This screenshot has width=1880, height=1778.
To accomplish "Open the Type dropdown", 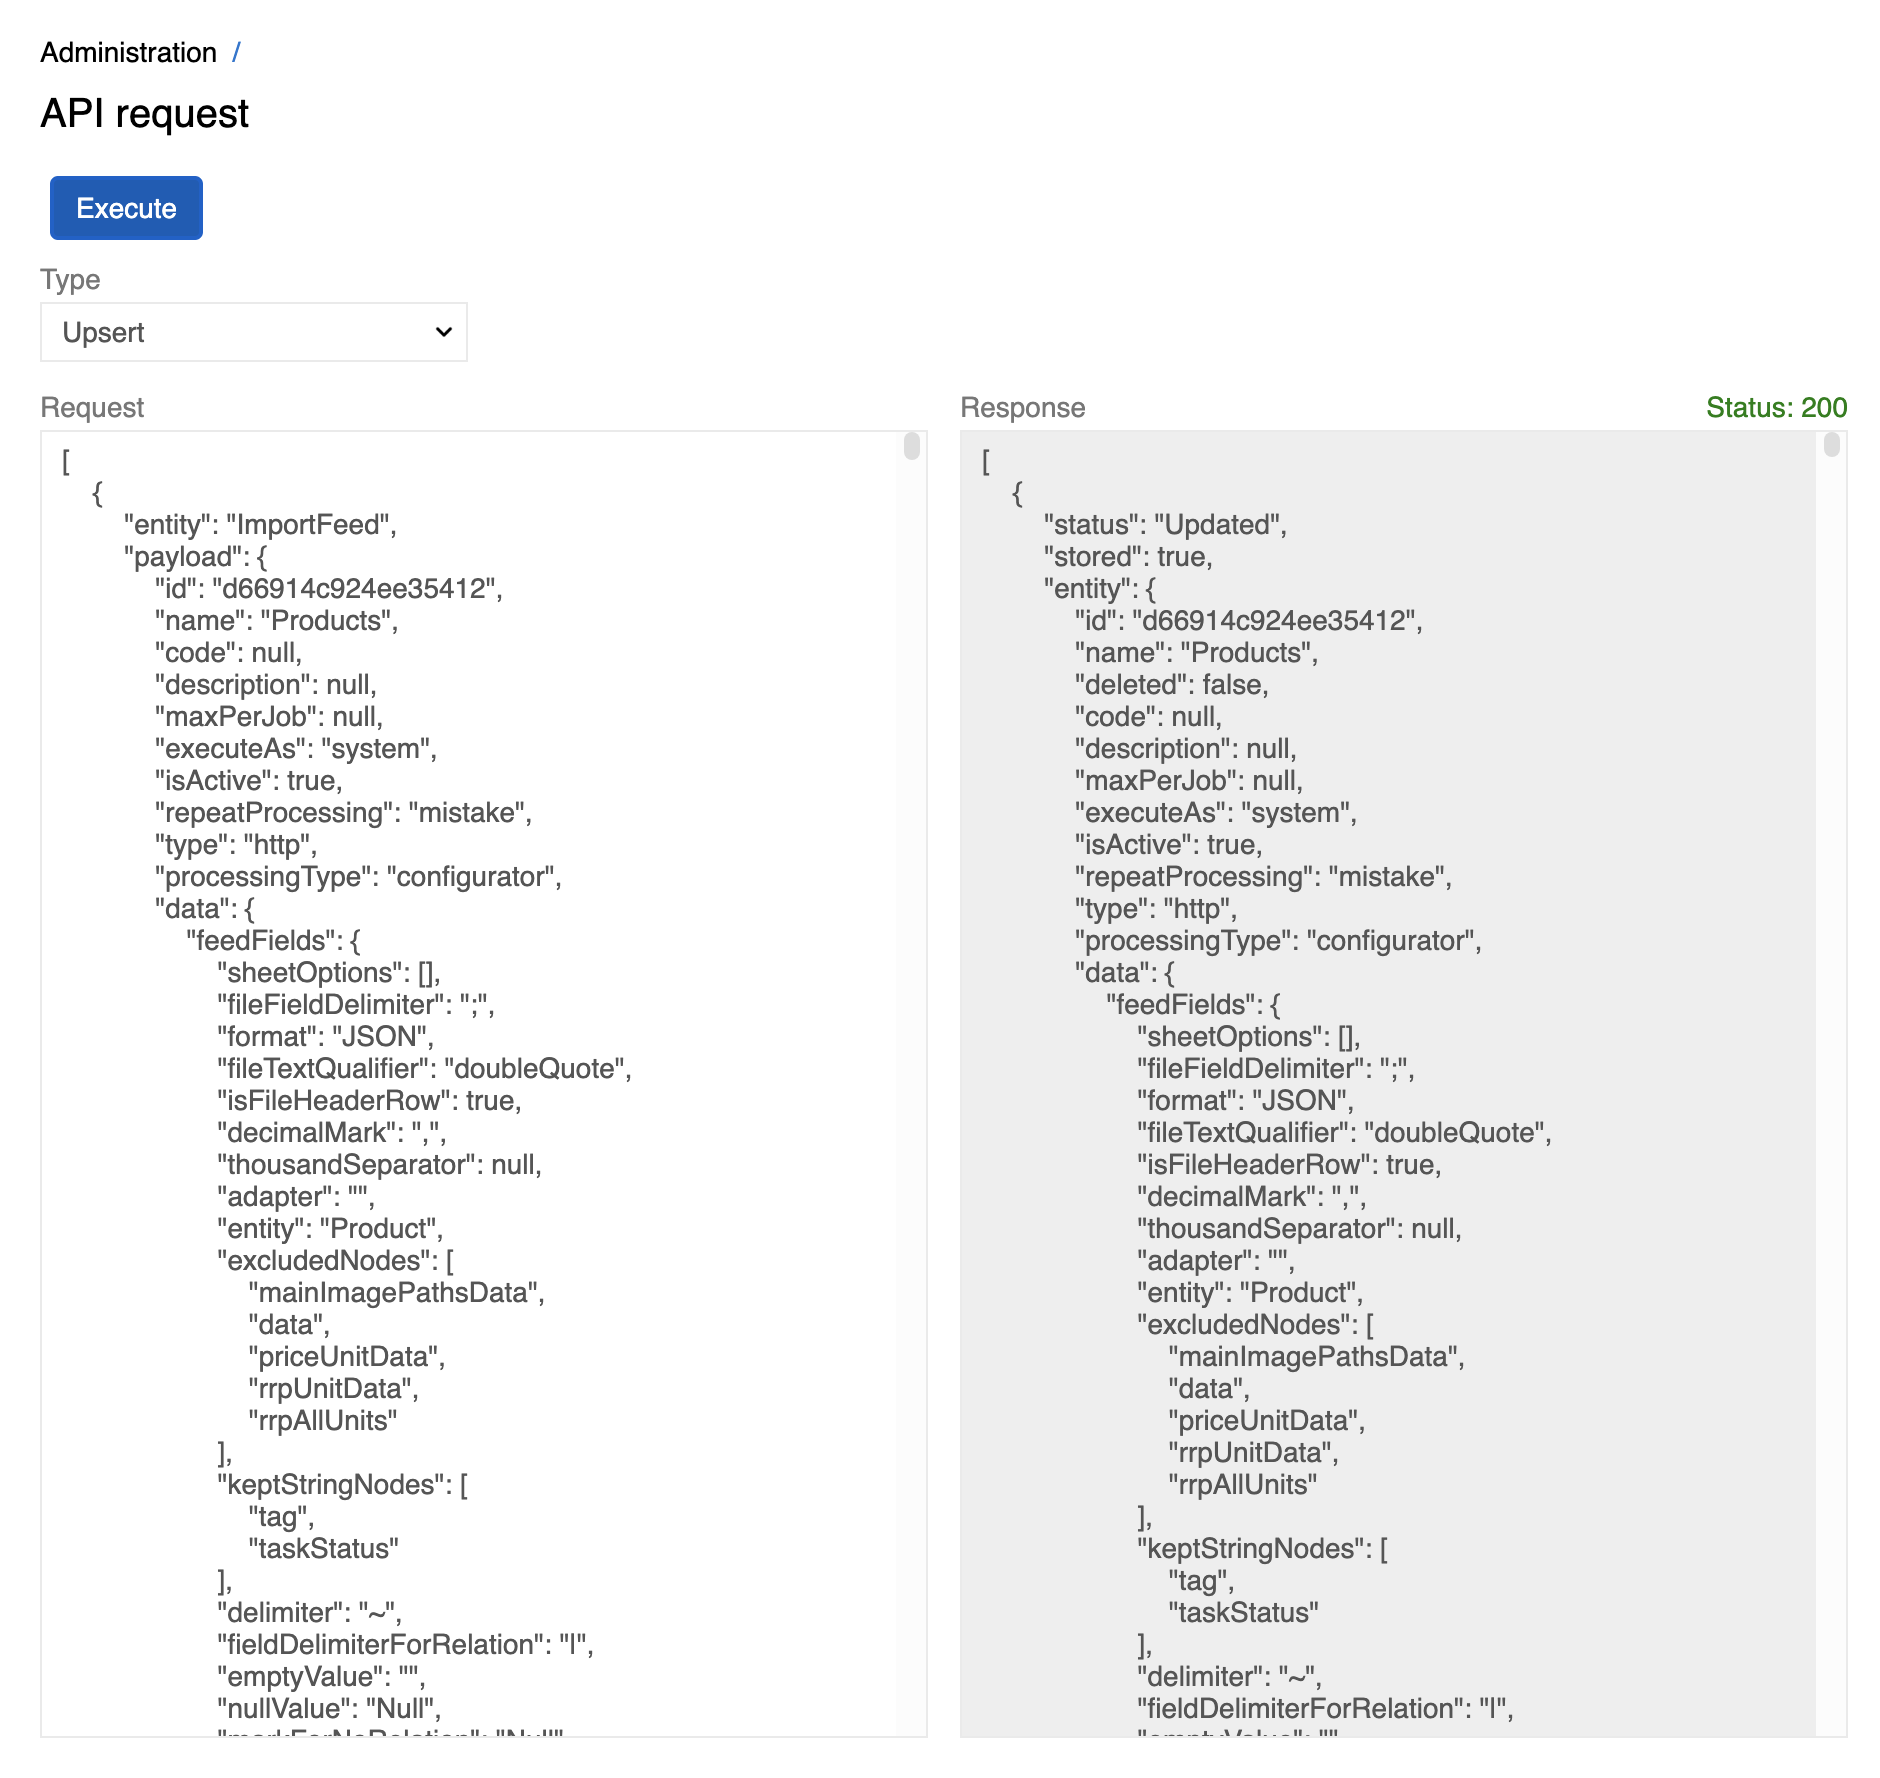I will pos(253,331).
